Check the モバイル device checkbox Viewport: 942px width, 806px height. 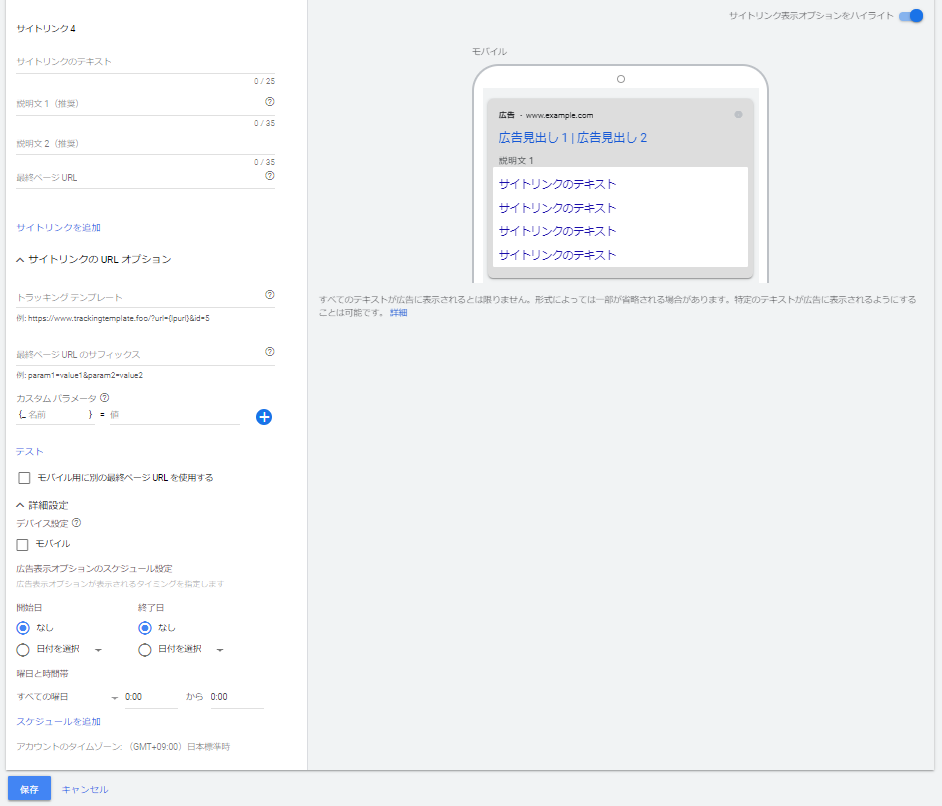22,545
